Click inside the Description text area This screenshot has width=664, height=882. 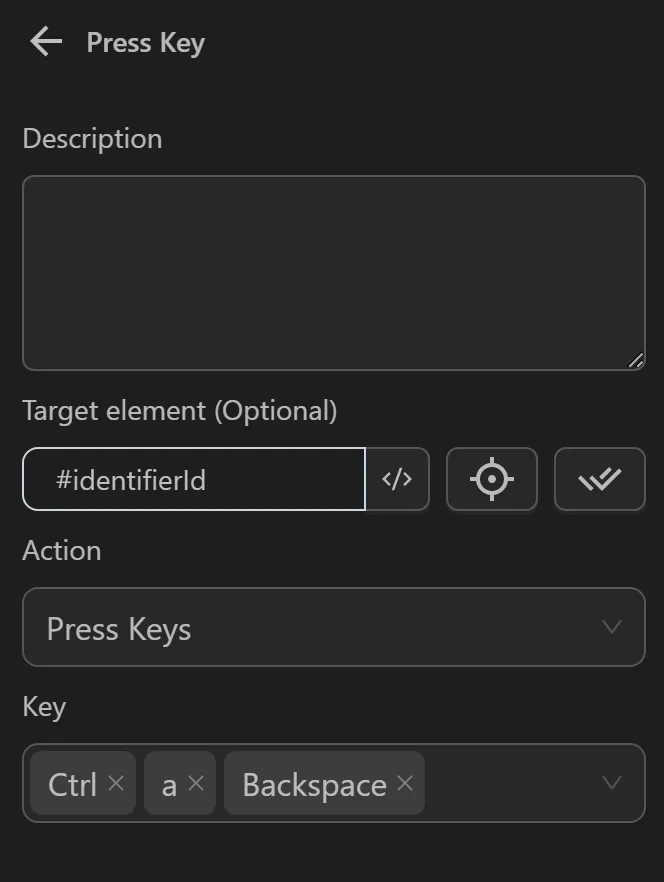pyautogui.click(x=334, y=272)
